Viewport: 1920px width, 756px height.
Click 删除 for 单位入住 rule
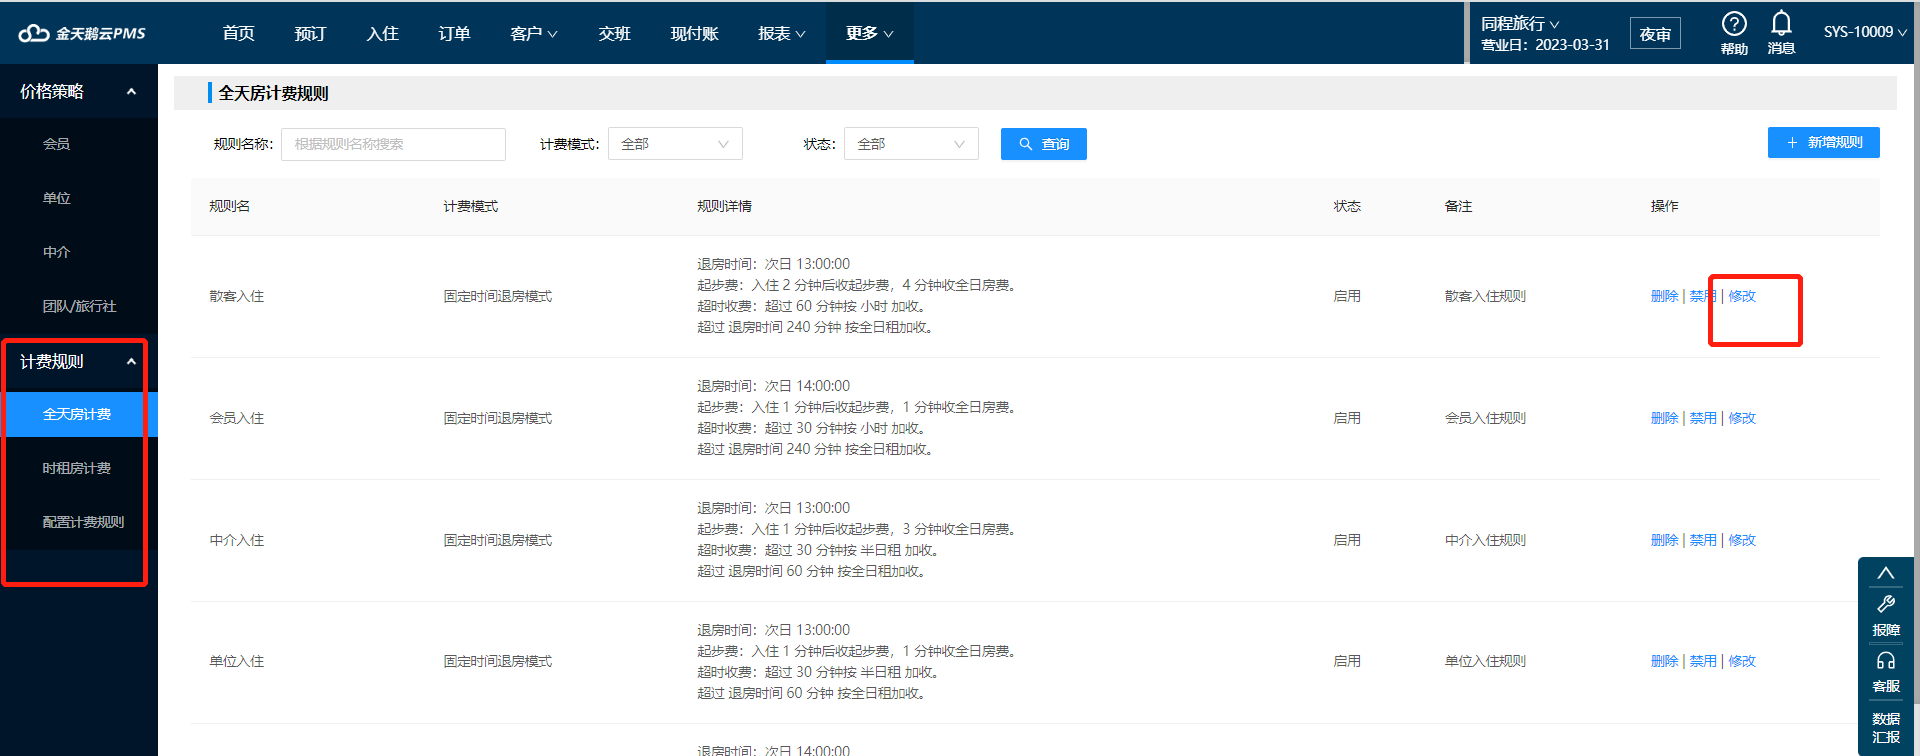pos(1664,661)
